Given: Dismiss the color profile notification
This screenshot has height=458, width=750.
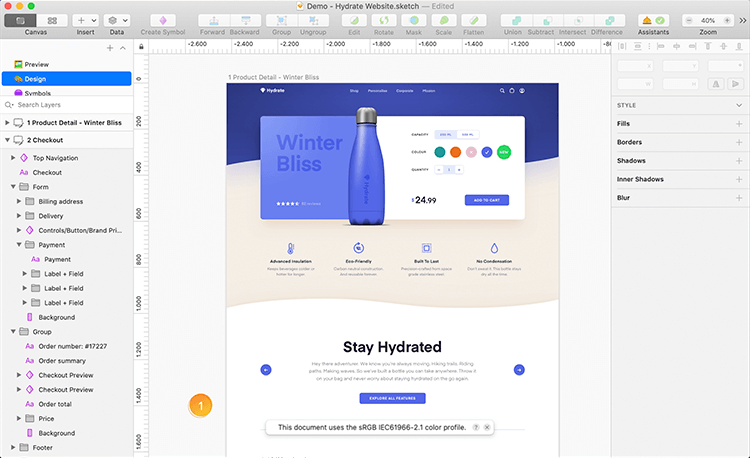Looking at the screenshot, I should (x=487, y=427).
